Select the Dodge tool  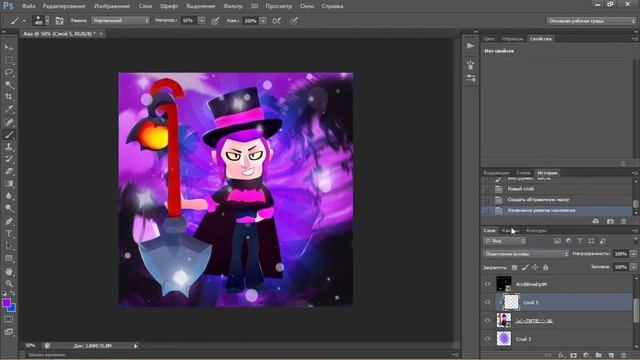tap(9, 208)
